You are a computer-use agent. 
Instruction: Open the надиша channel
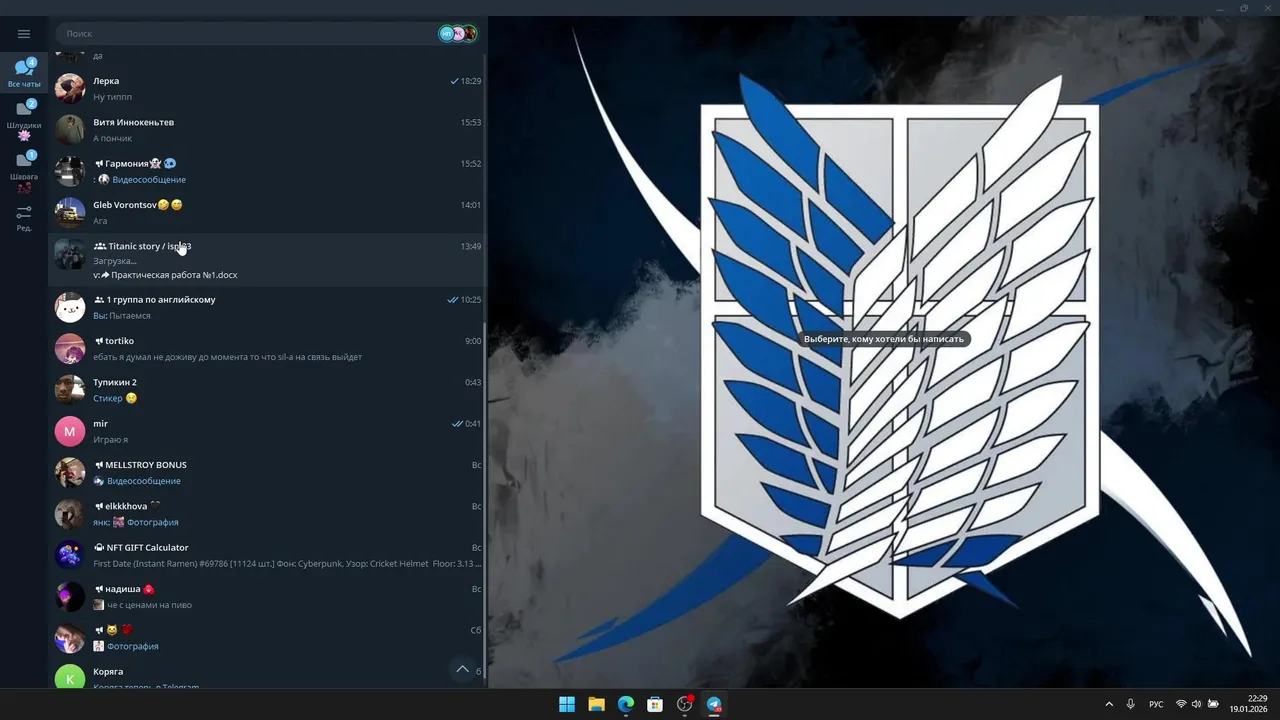coord(267,597)
